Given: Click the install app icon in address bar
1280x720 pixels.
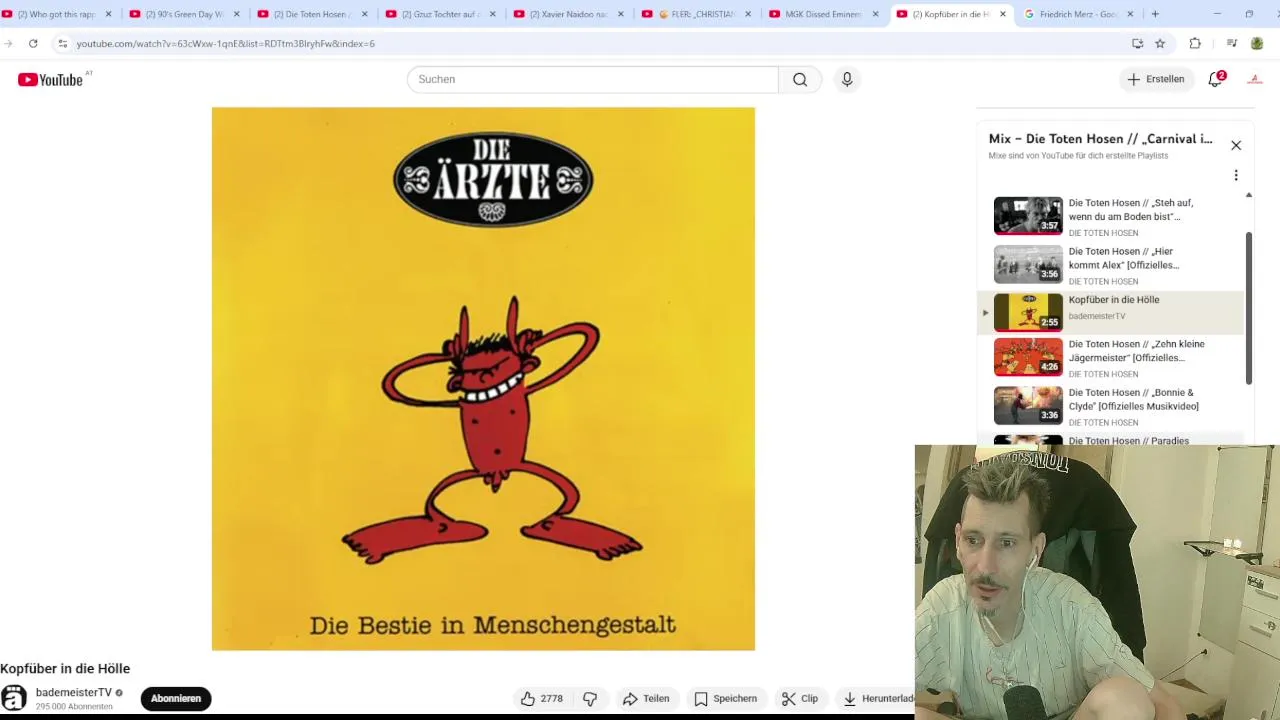Looking at the screenshot, I should tap(1137, 44).
